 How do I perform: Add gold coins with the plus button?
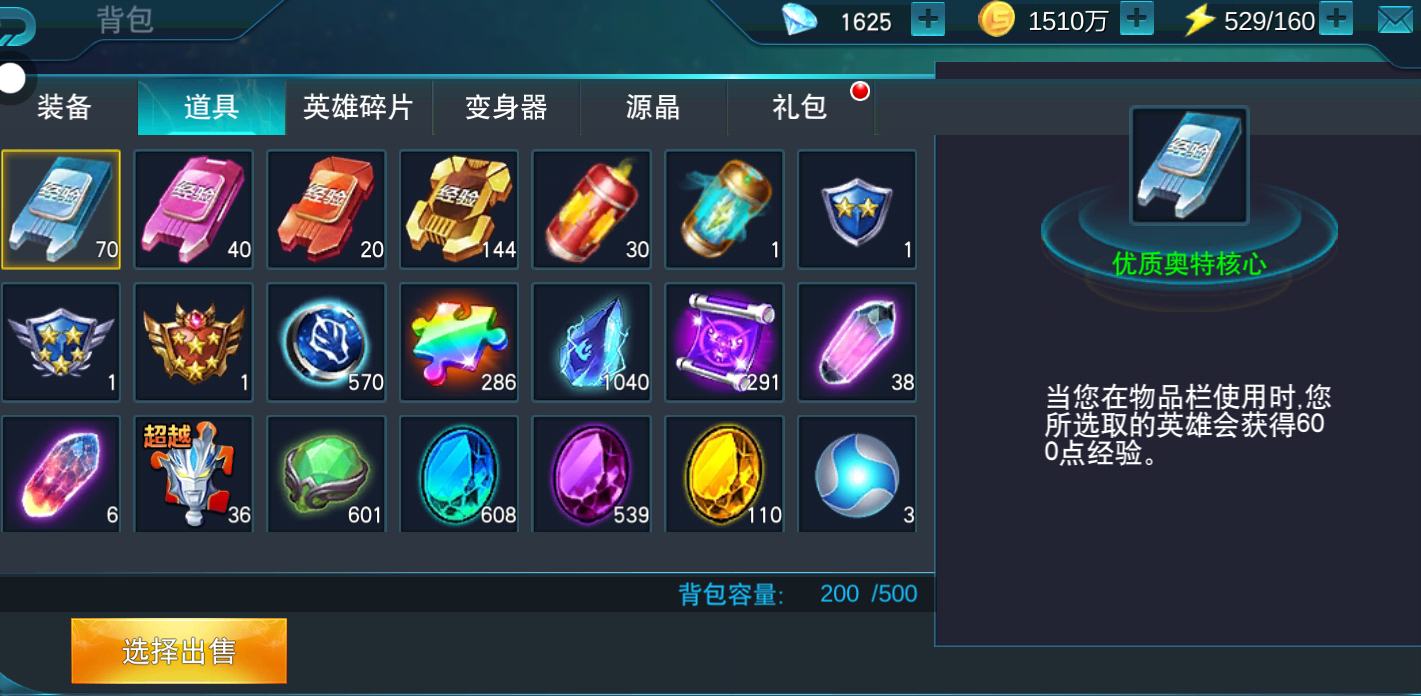(x=1137, y=19)
